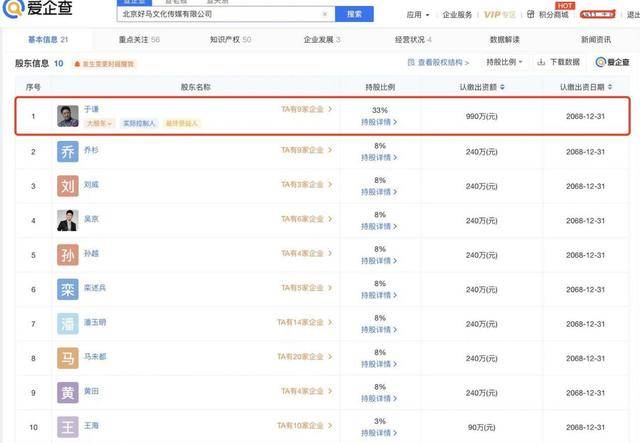Click the bell icon for 发生变更时提醒我
Screen dimensions: 640x443
(x=77, y=64)
